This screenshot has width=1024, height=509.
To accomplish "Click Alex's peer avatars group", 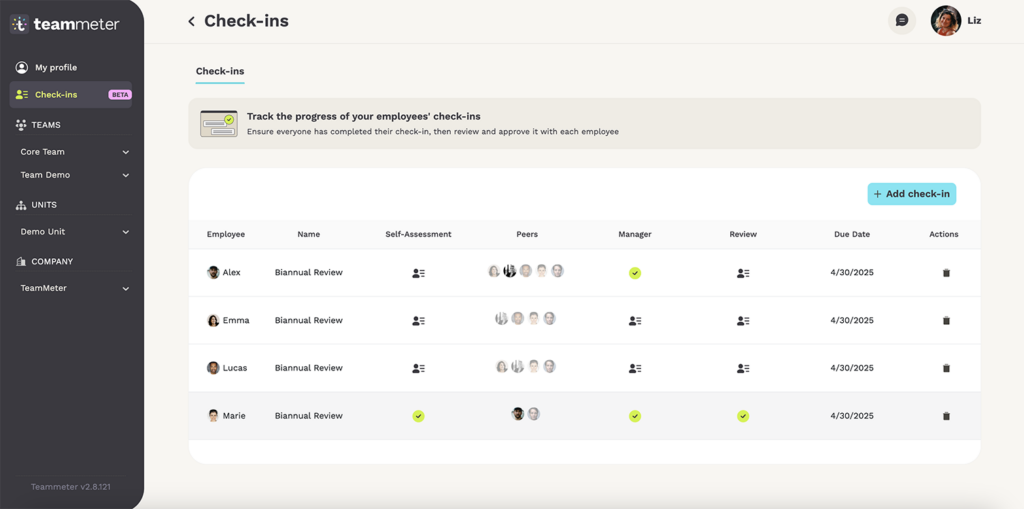I will click(526, 271).
